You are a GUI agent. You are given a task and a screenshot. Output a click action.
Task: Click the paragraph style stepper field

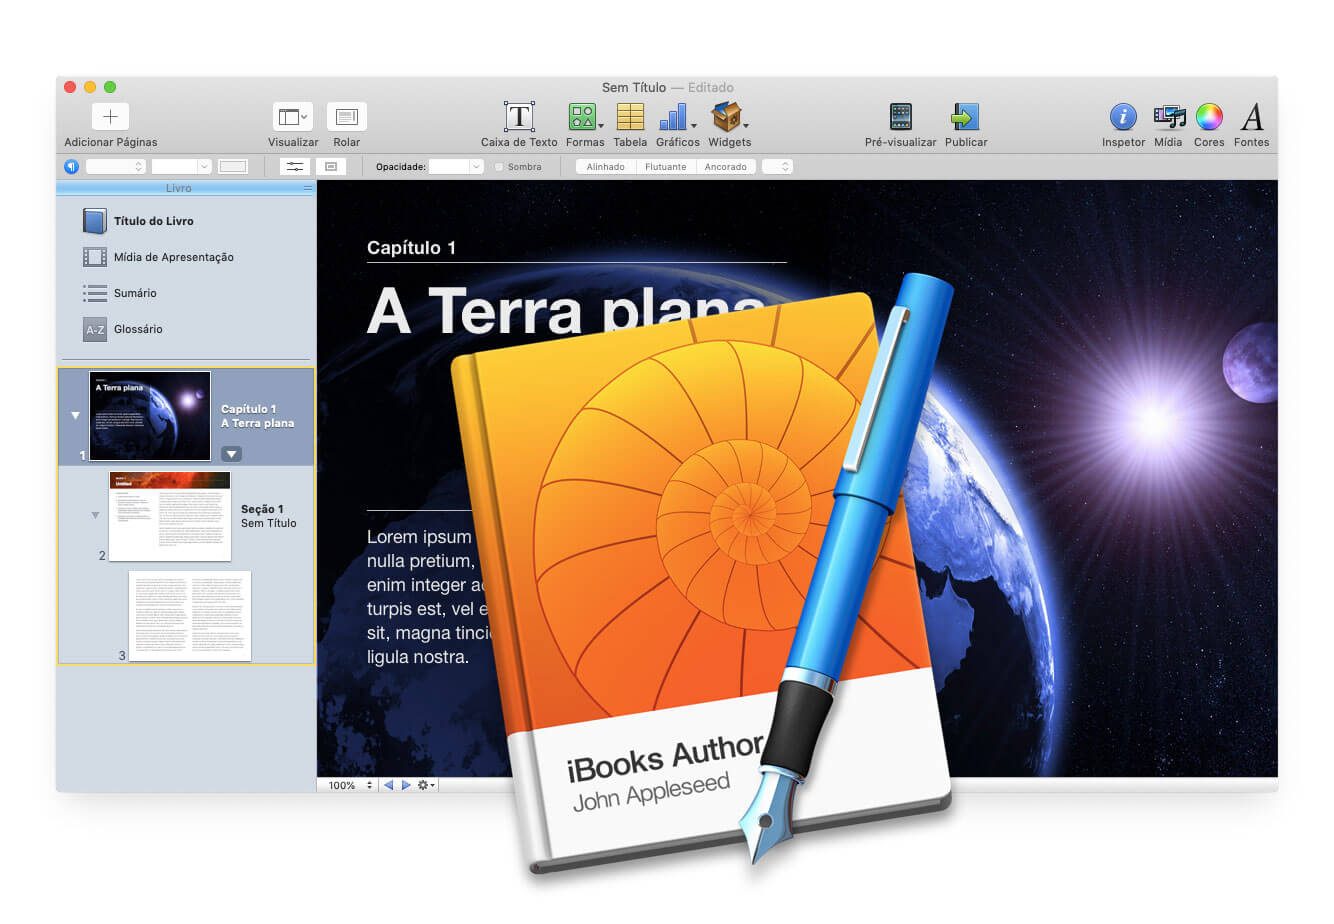(x=116, y=167)
